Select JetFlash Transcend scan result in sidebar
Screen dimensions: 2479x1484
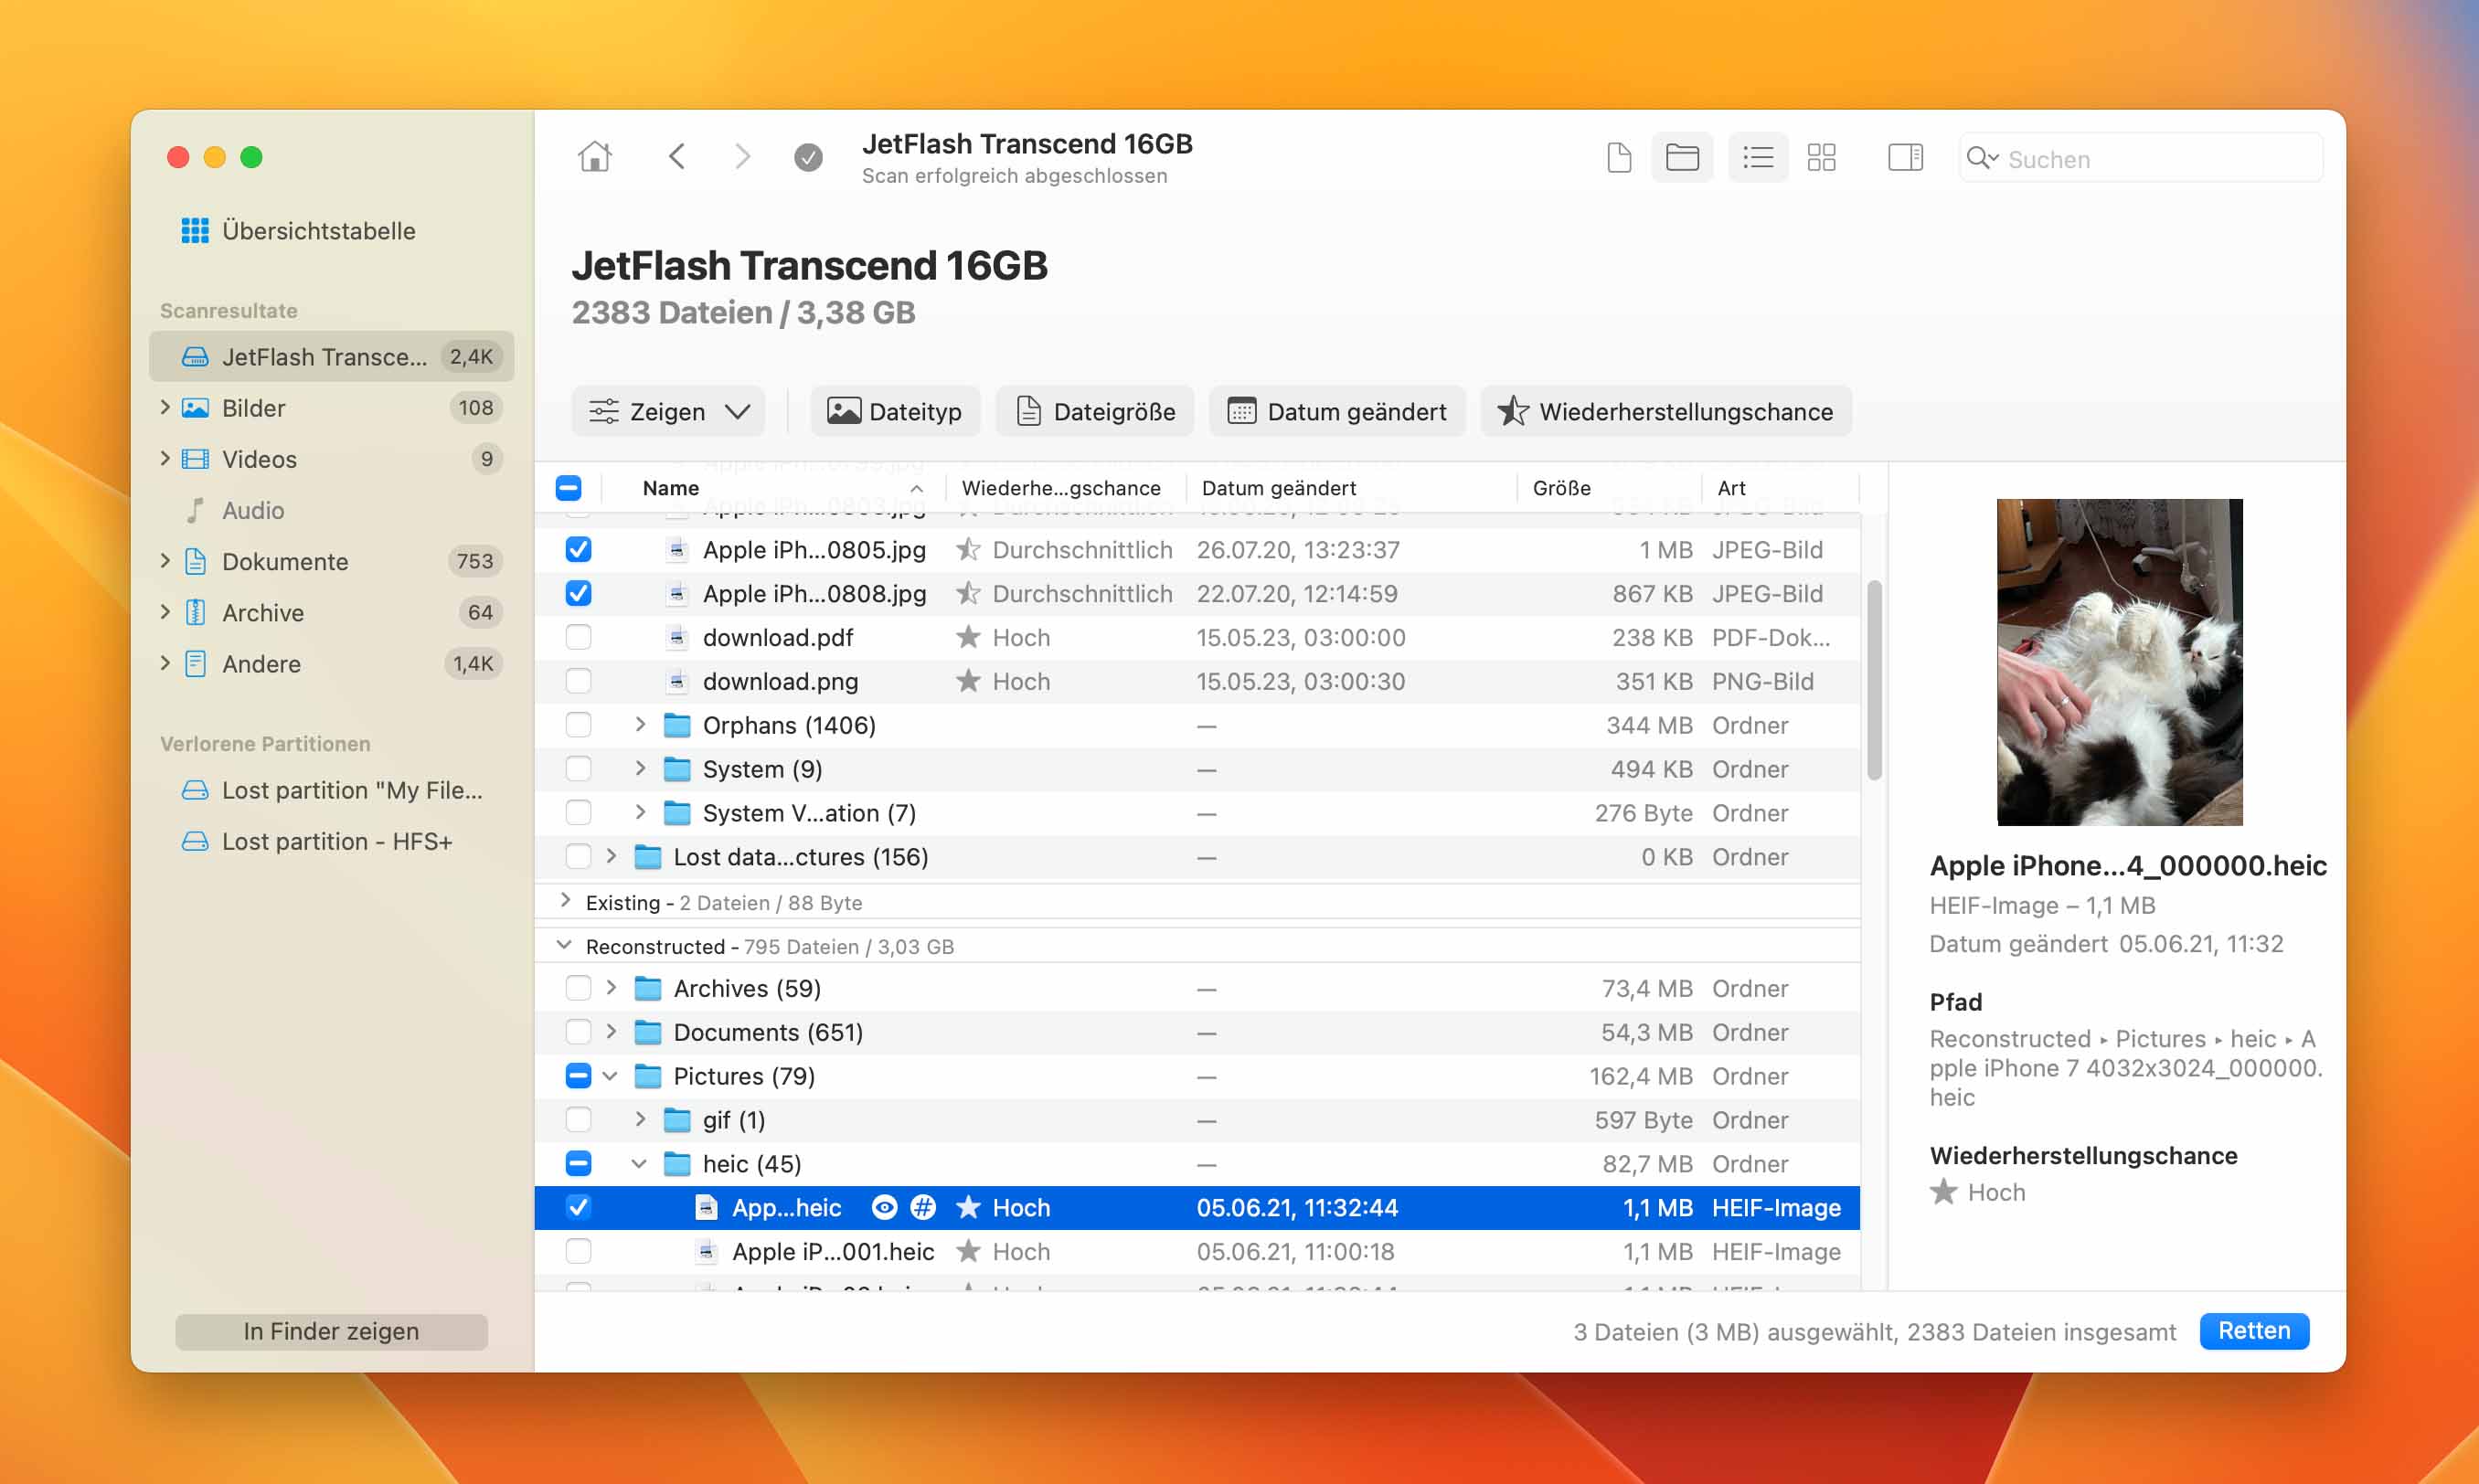click(331, 357)
